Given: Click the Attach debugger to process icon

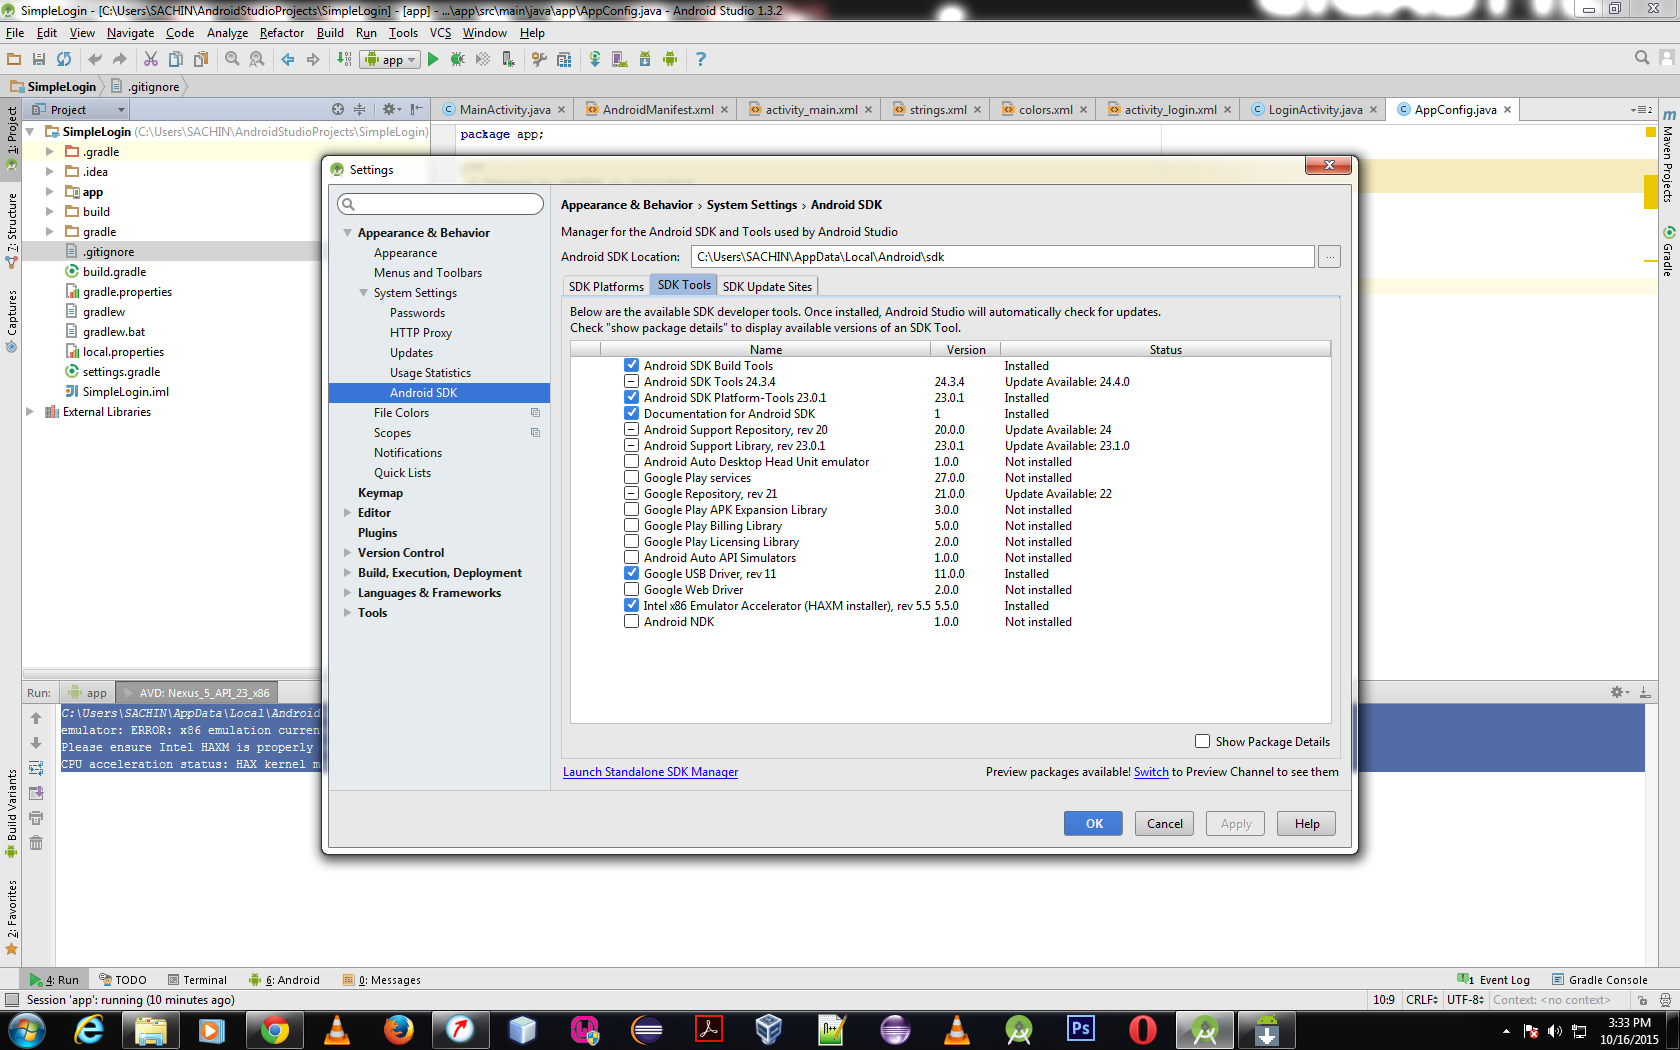Looking at the screenshot, I should (x=508, y=59).
